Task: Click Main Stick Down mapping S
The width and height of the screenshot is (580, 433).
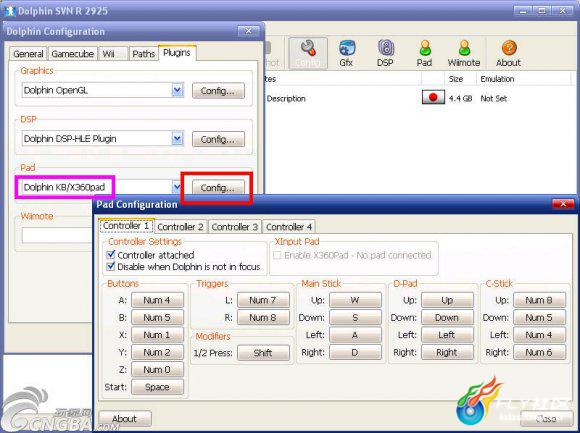Action: [x=355, y=317]
